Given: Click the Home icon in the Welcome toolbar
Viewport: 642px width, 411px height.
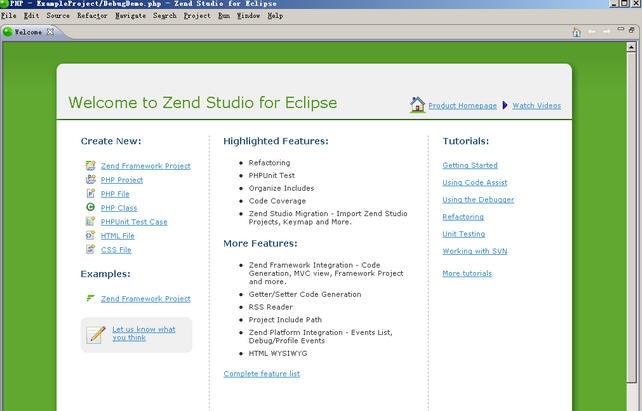Looking at the screenshot, I should pos(576,32).
